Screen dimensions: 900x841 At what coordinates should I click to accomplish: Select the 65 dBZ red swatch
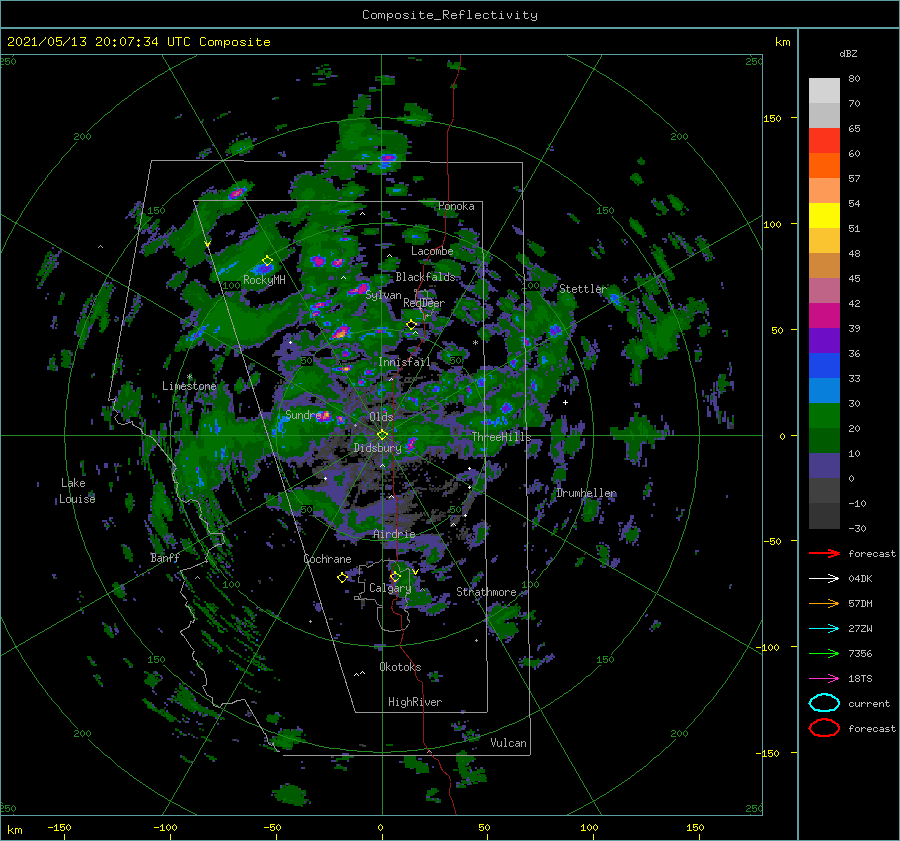(824, 140)
